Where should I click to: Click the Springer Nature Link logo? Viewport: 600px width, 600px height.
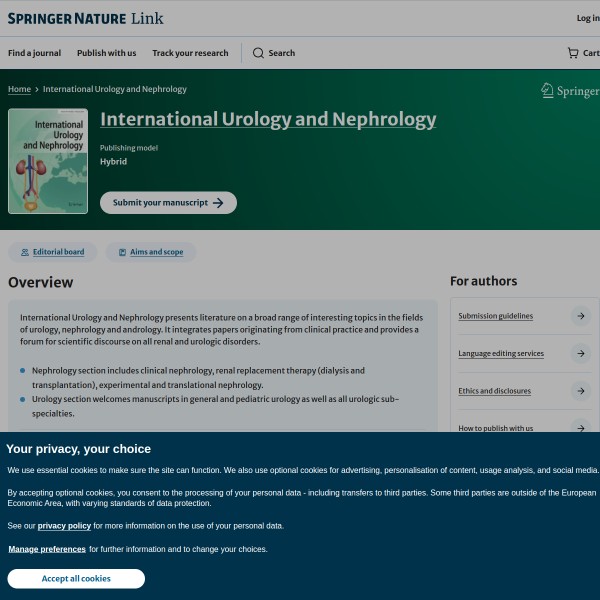click(85, 18)
